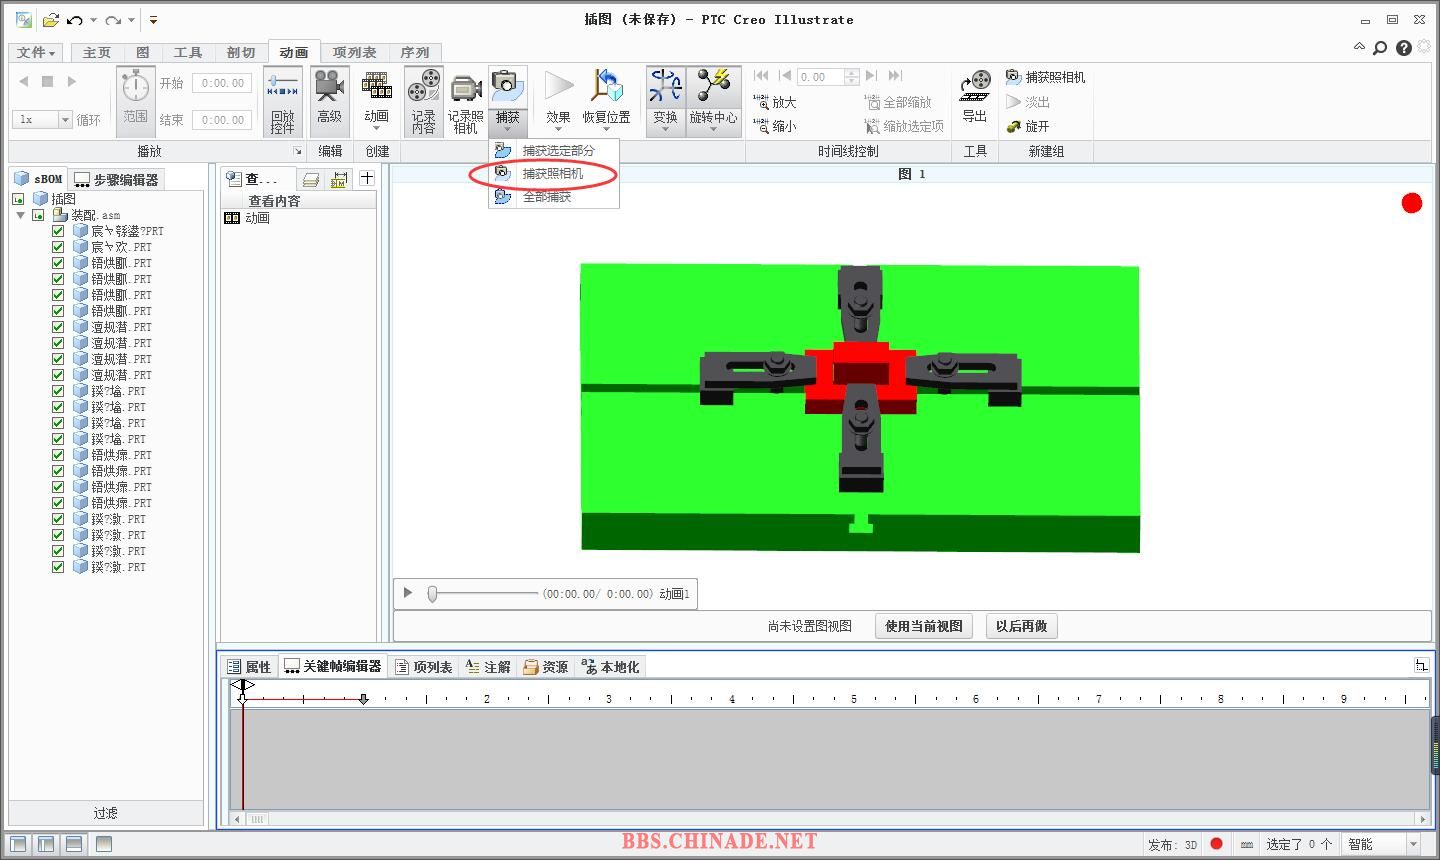This screenshot has width=1440, height=860.
Task: Open the 属性 lower panel tab
Action: (x=249, y=667)
